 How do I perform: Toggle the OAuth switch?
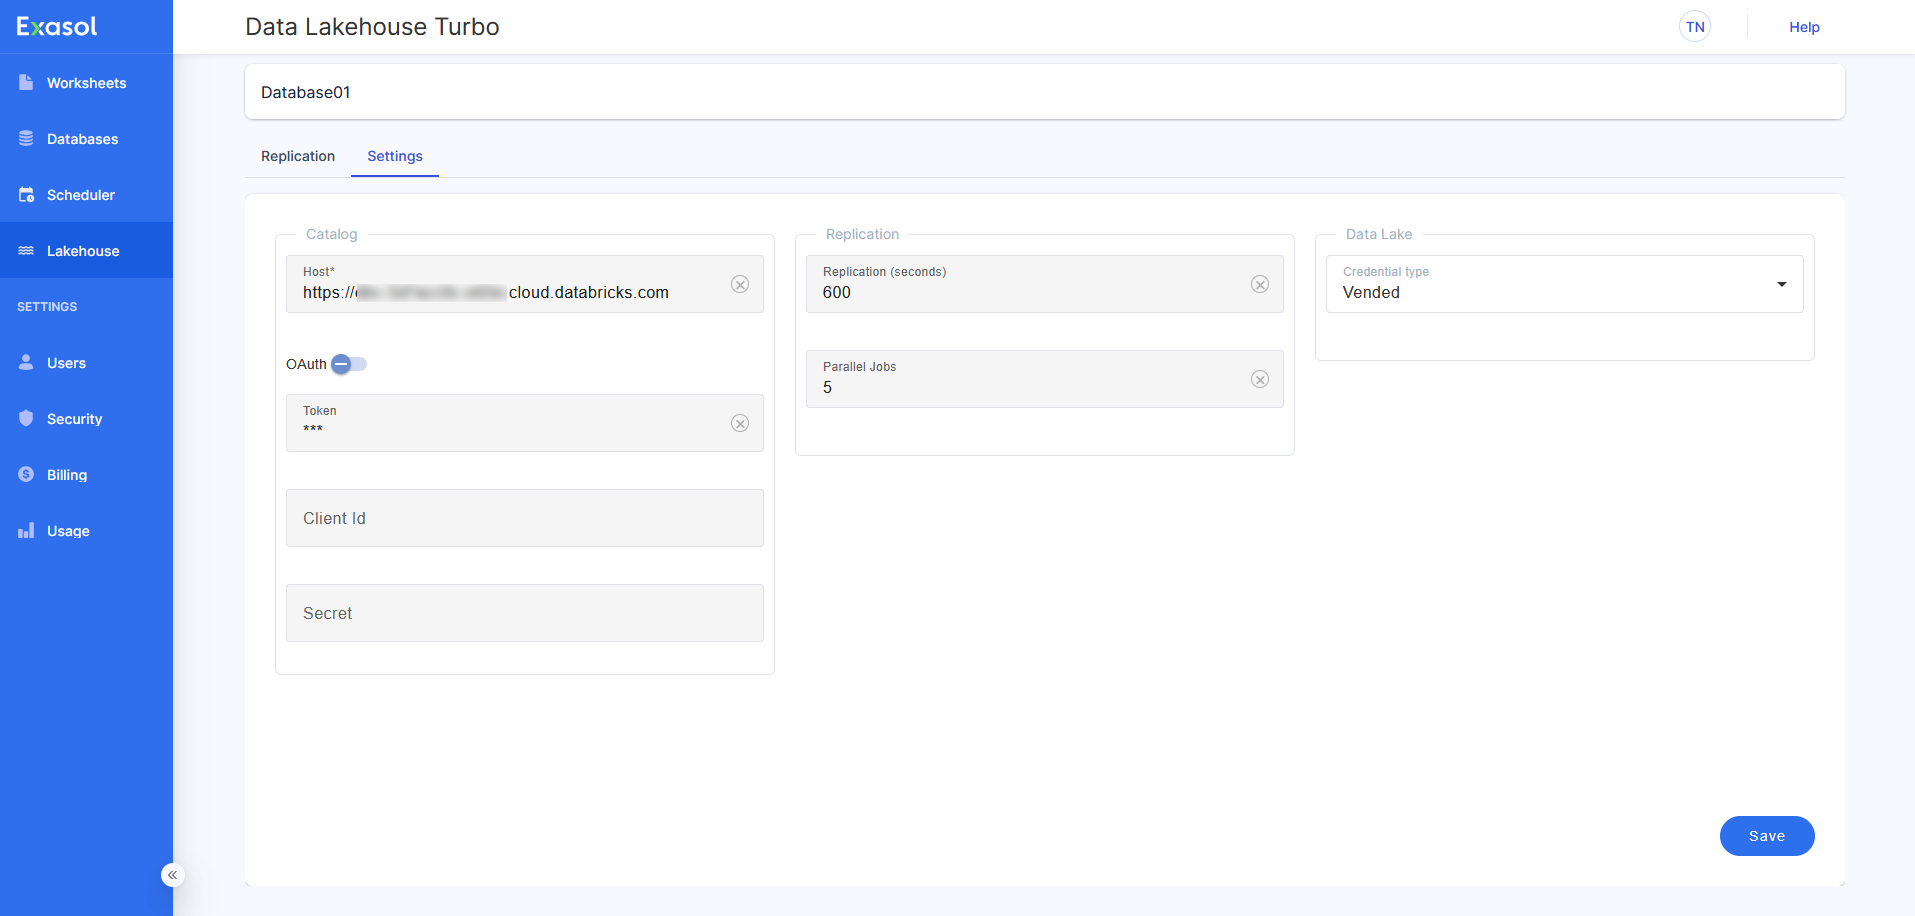click(349, 364)
